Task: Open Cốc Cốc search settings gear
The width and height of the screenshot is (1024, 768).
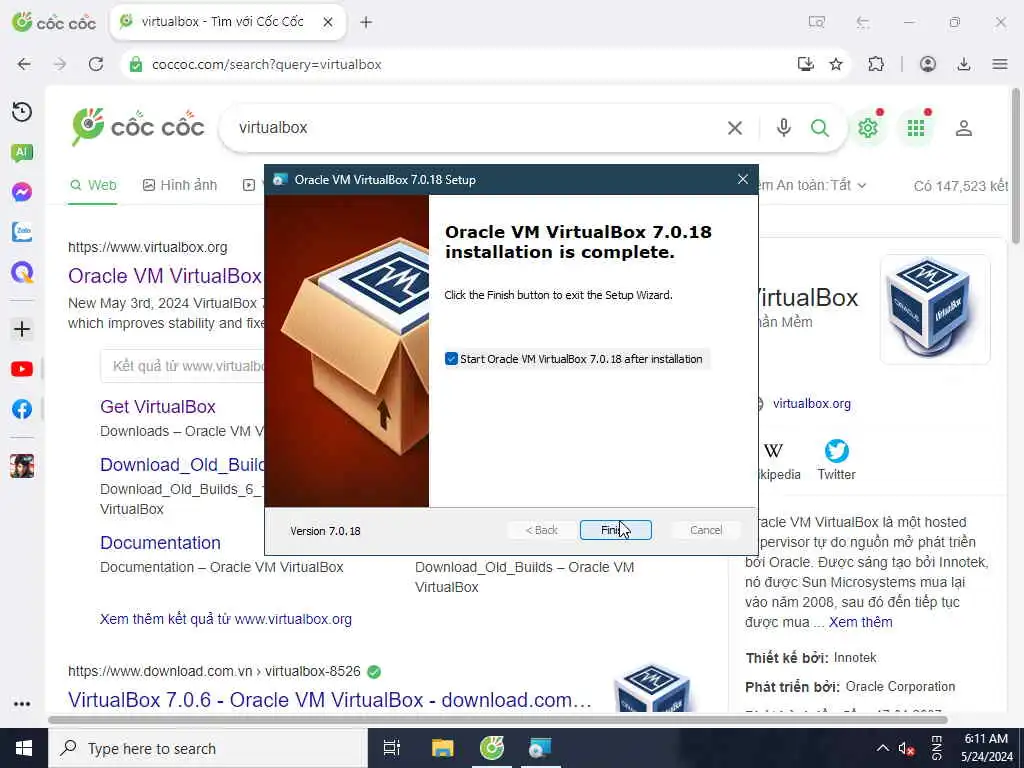Action: pyautogui.click(x=868, y=128)
